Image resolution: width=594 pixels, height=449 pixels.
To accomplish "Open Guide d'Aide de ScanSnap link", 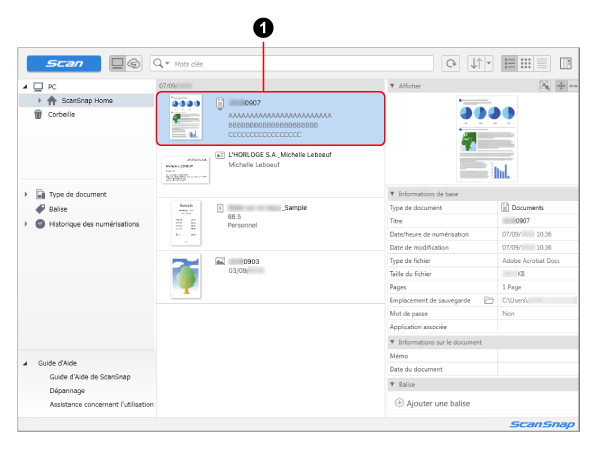I will click(x=90, y=377).
